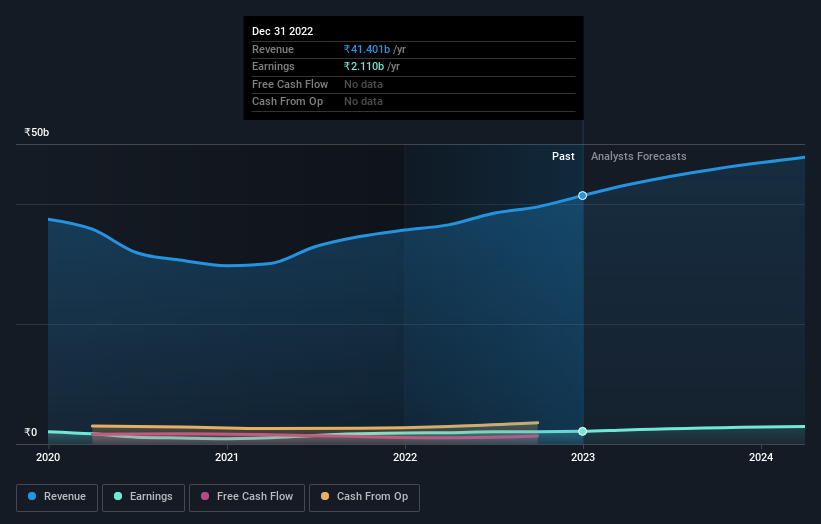
Task: Toggle the Earnings legend button
Action: [x=143, y=497]
